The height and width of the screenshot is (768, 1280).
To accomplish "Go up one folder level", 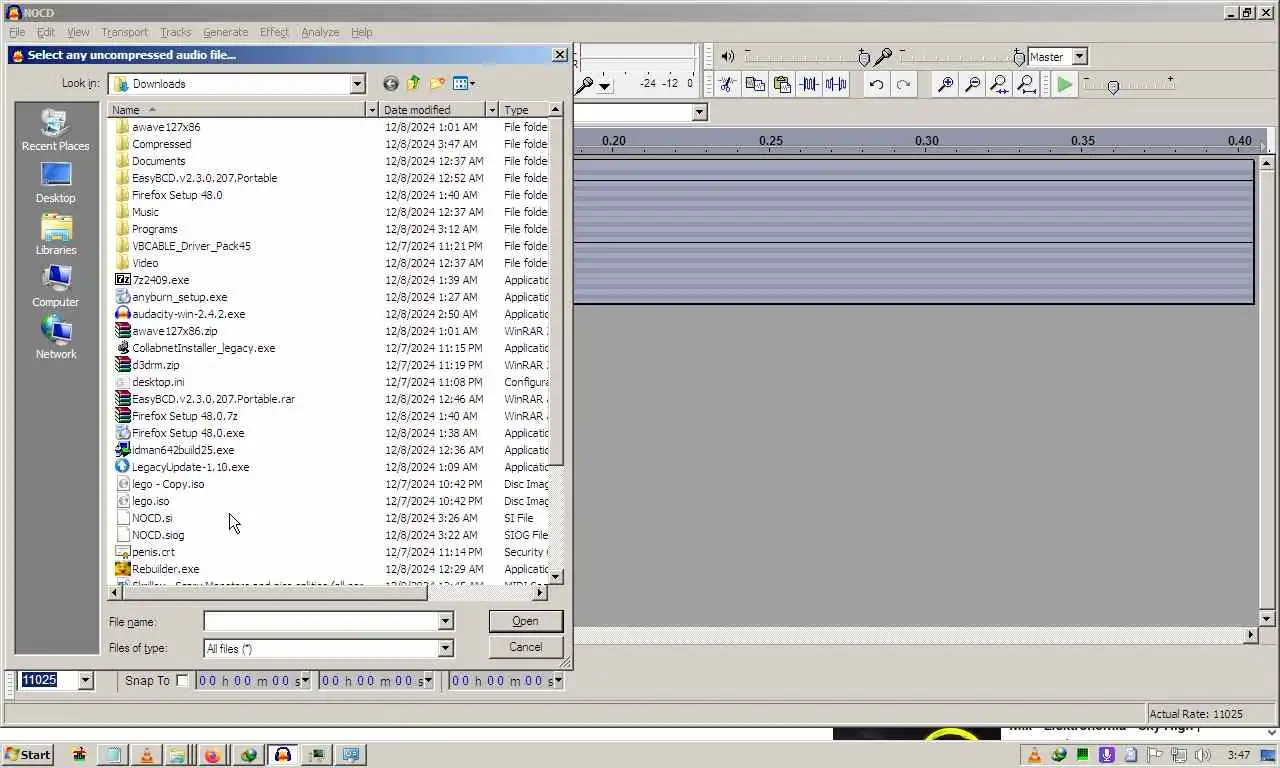I will coord(414,84).
